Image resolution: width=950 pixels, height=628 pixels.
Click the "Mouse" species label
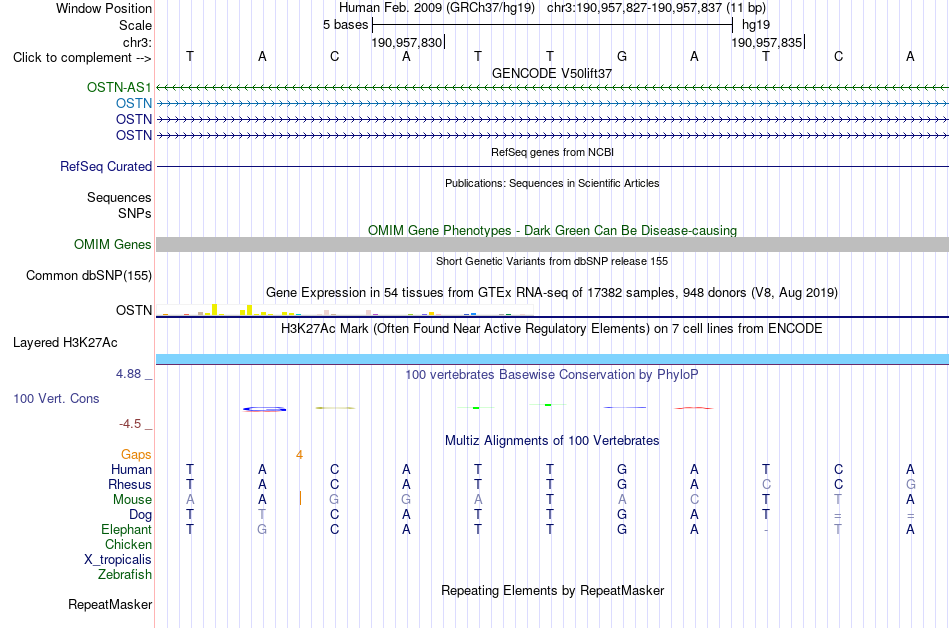[x=132, y=500]
